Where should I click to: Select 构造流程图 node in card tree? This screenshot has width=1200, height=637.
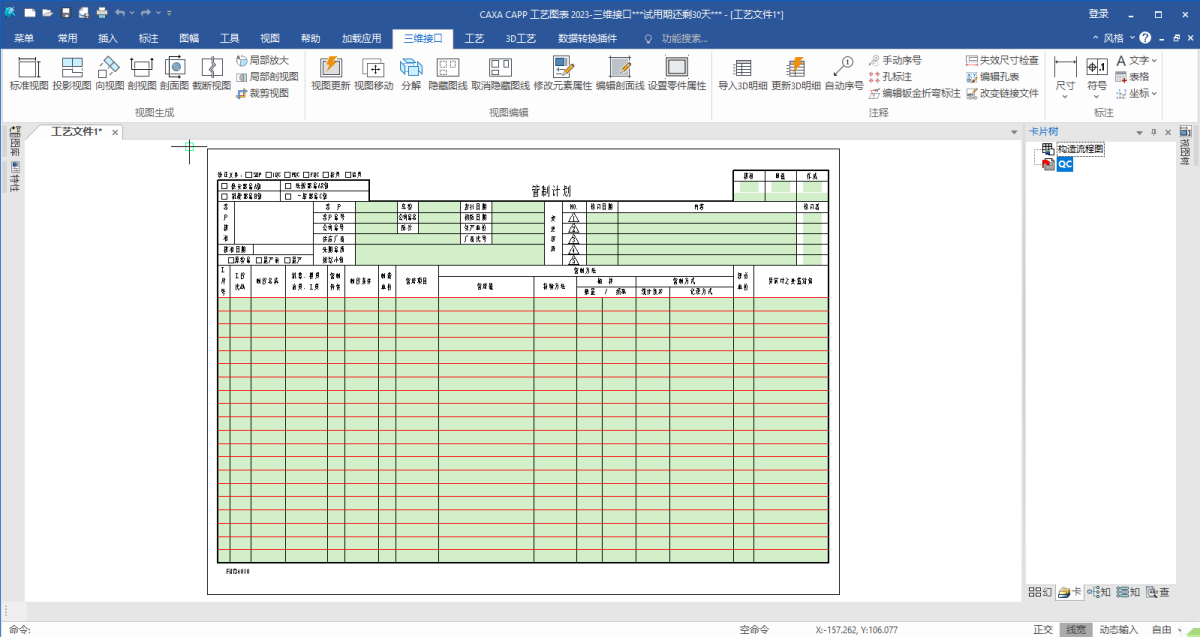click(1080, 149)
